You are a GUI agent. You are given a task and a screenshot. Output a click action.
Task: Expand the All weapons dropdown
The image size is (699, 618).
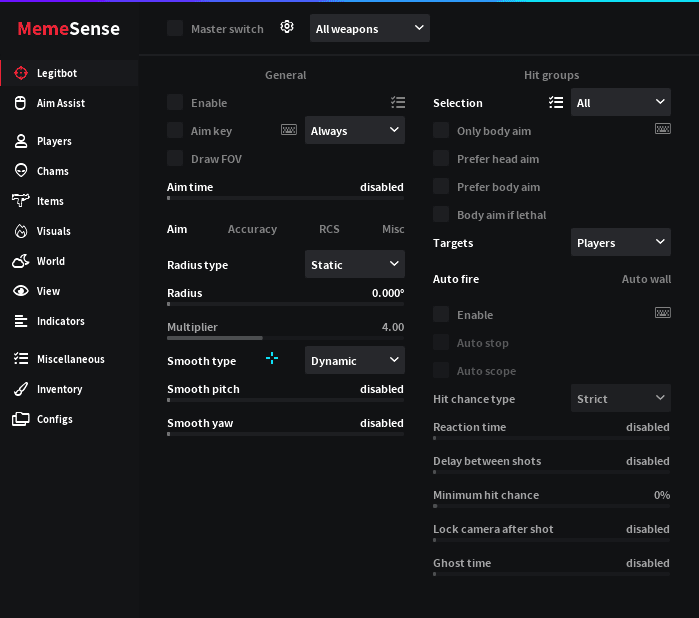coord(369,28)
